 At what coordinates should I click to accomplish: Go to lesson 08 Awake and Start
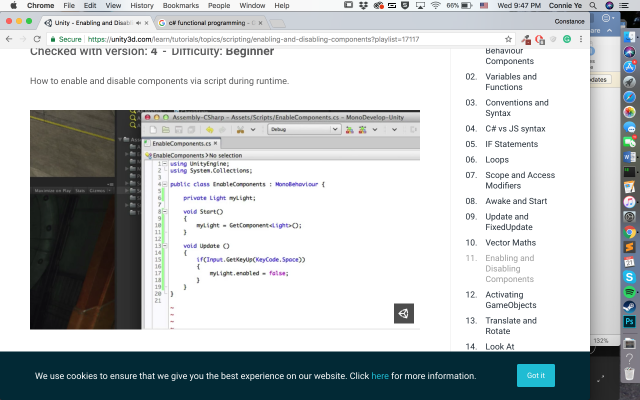(516, 201)
